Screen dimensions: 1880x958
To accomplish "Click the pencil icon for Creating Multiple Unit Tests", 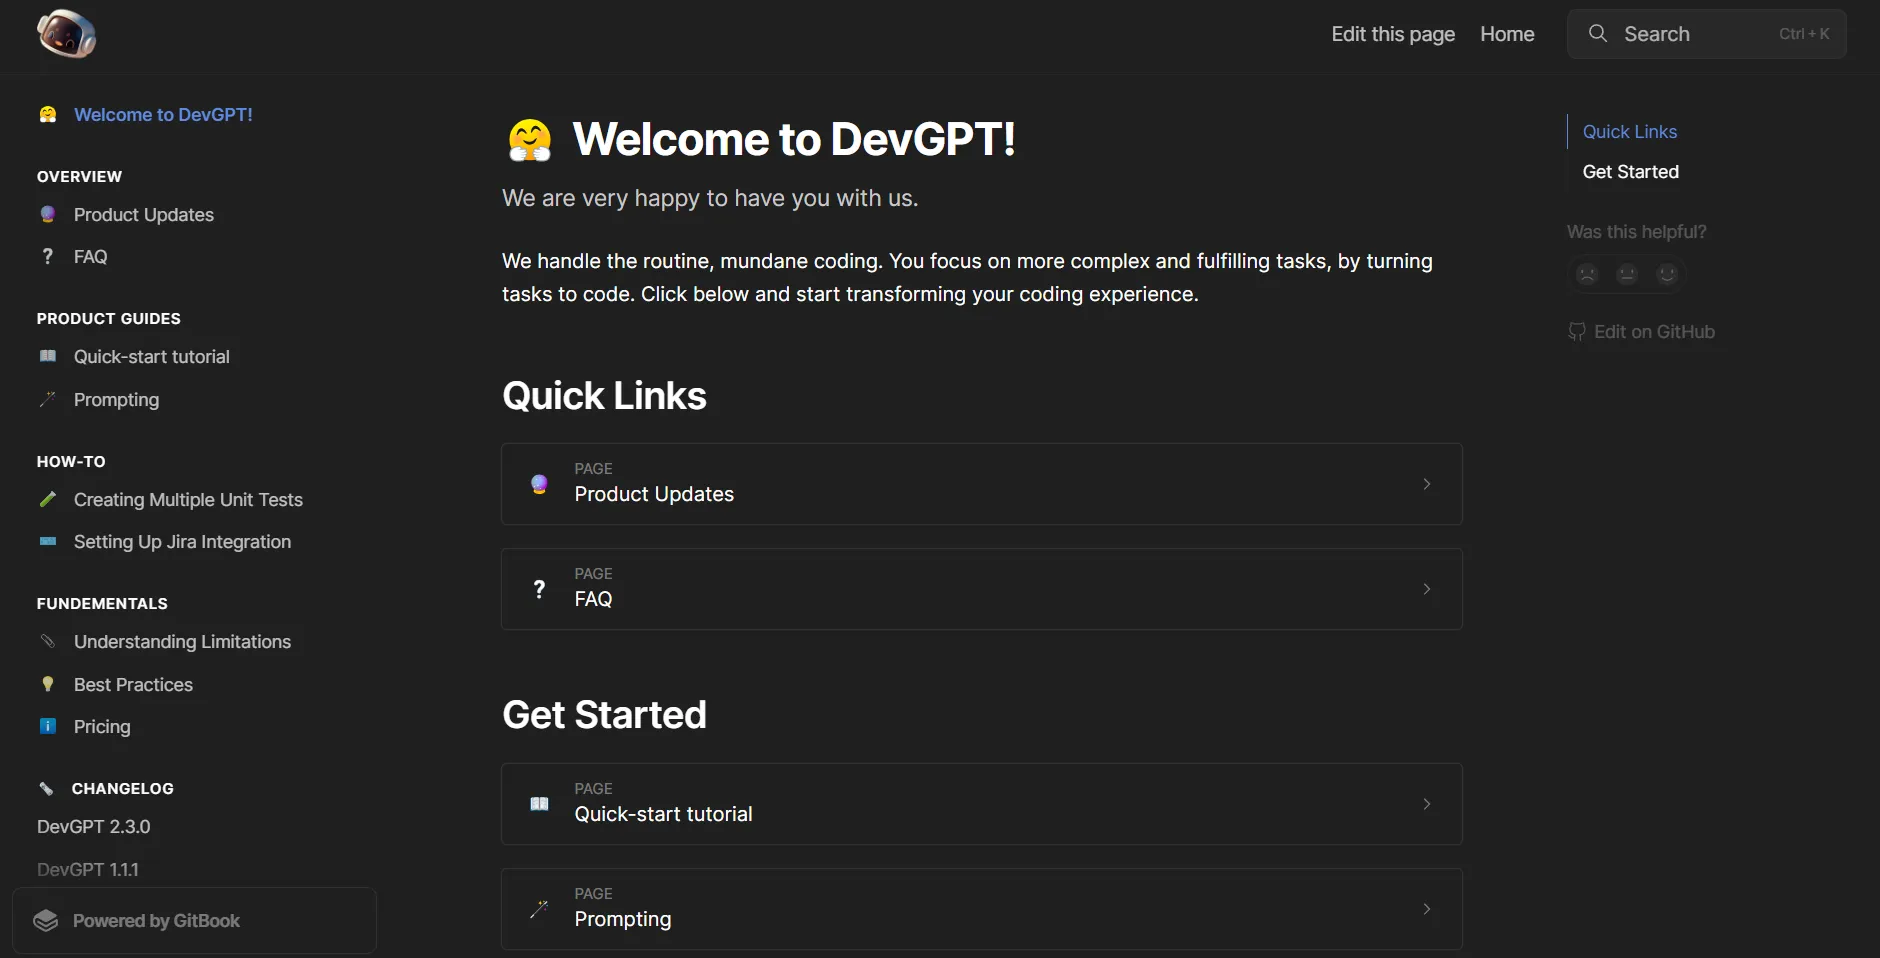I will pos(47,500).
